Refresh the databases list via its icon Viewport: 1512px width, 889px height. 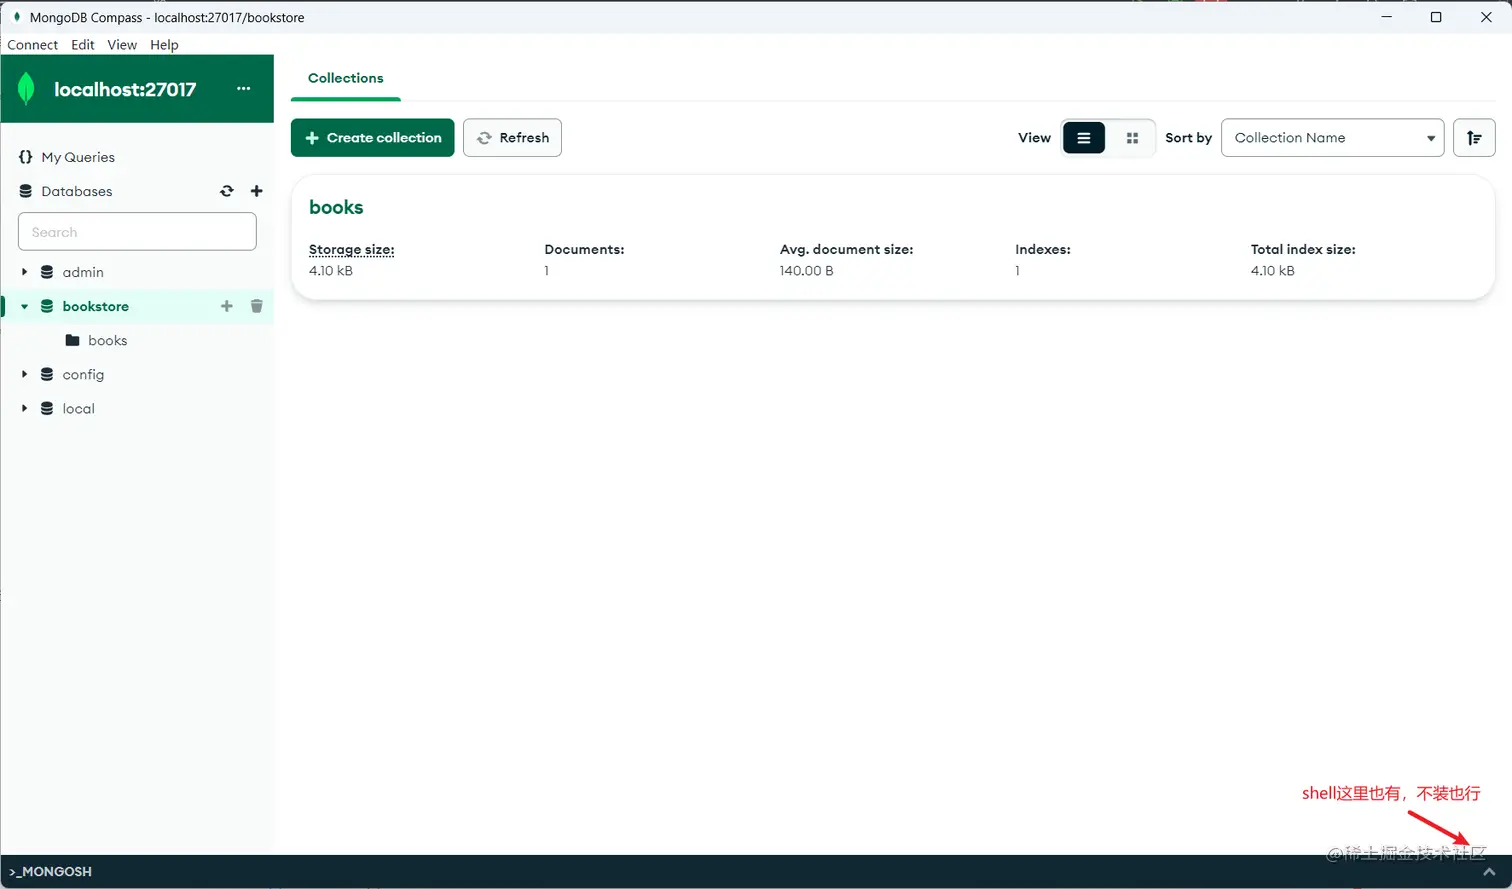[227, 191]
